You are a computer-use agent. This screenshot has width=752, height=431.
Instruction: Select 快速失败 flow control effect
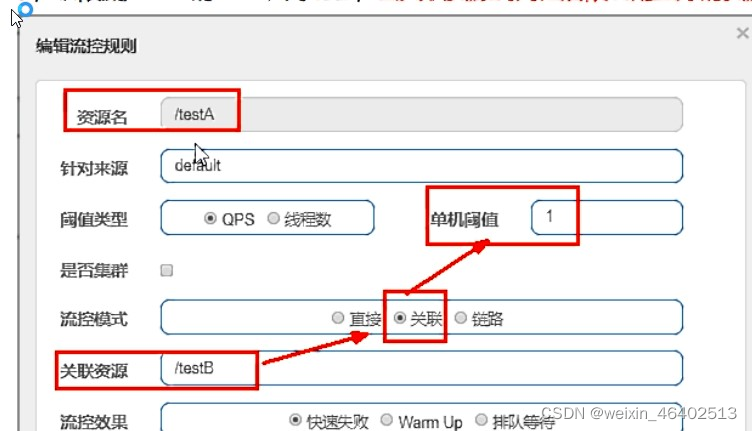295,420
